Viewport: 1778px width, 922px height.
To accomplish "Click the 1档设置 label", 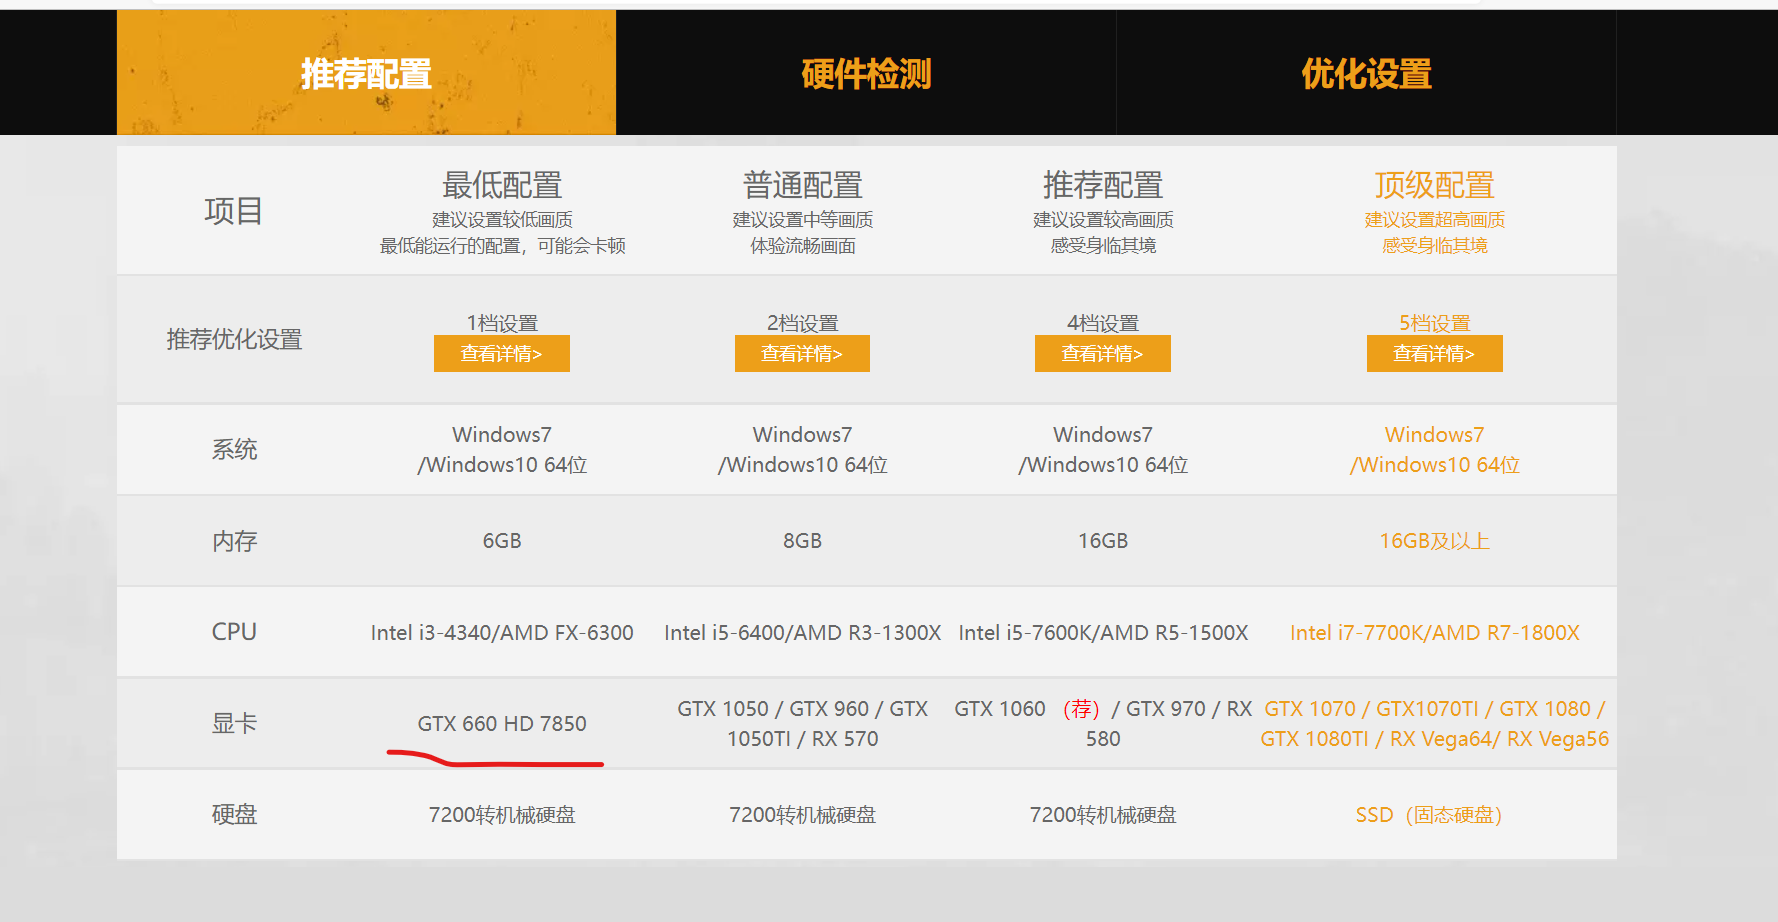I will click(502, 323).
